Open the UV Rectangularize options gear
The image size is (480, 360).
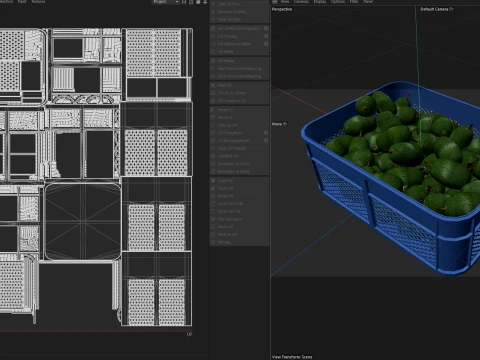(266, 140)
